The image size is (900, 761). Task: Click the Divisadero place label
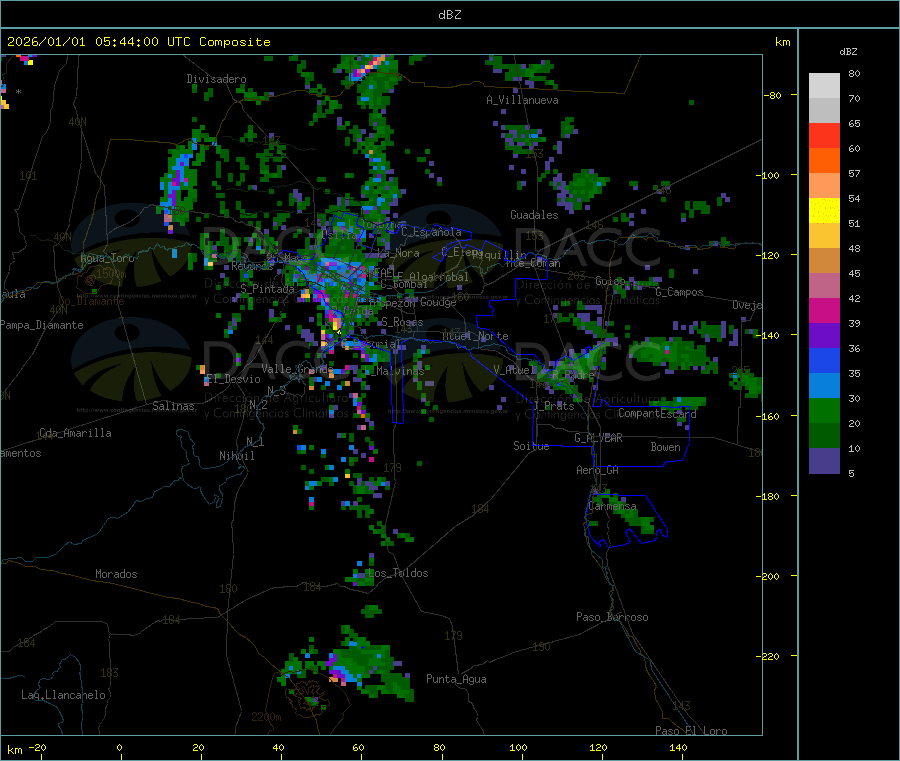tap(216, 79)
